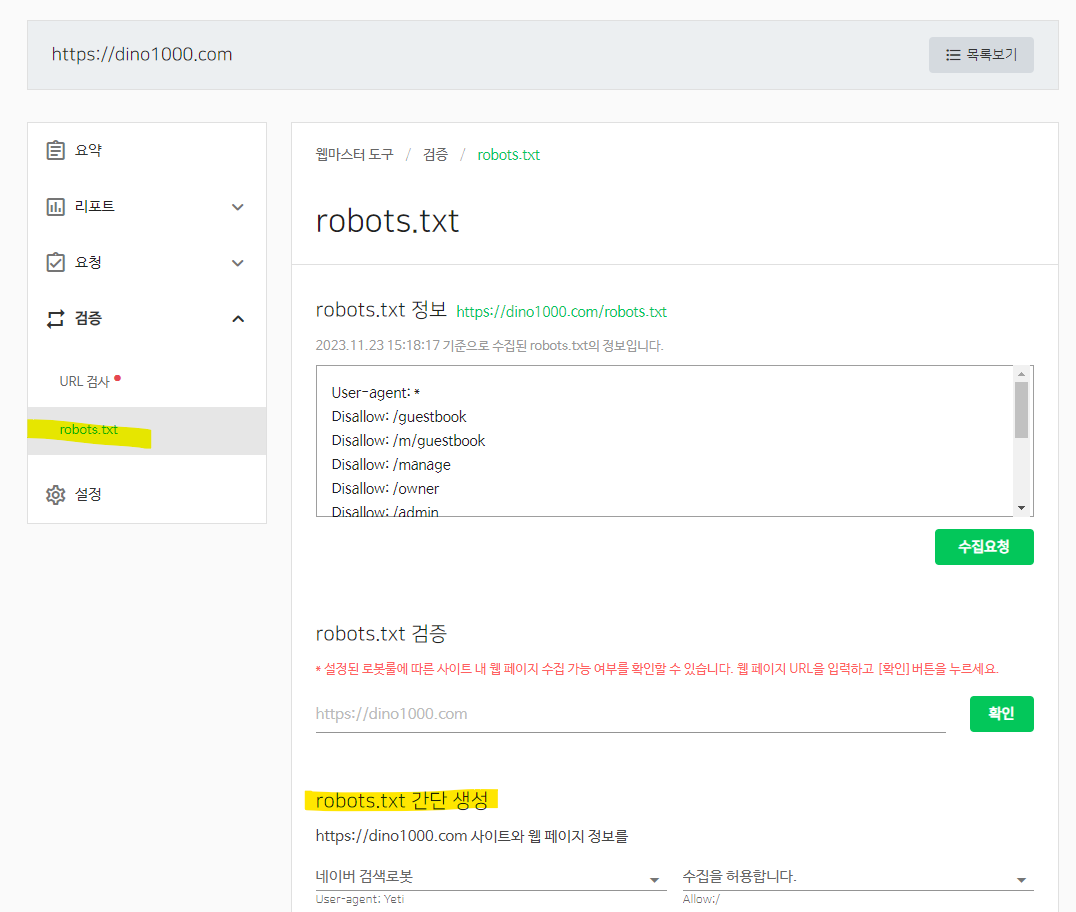Screen dimensions: 1076x912
Task: Select the 요약 summary icon in sidebar
Action: pos(56,149)
